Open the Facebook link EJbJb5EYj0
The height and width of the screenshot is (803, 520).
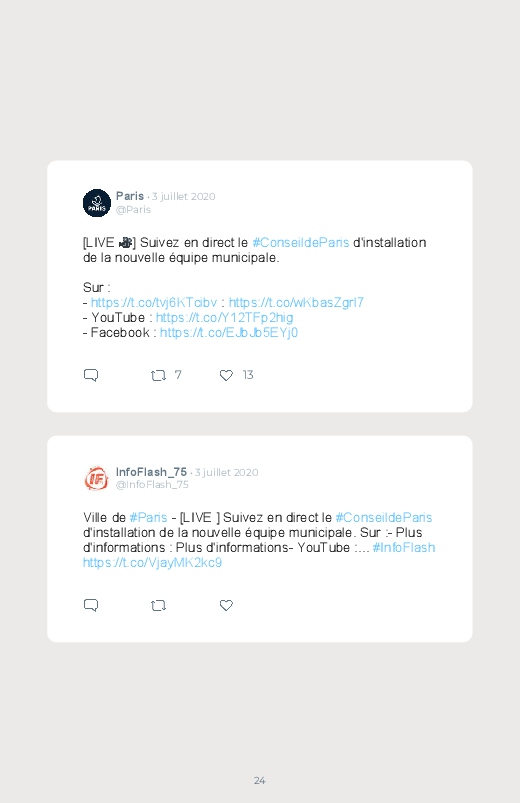pyautogui.click(x=228, y=332)
